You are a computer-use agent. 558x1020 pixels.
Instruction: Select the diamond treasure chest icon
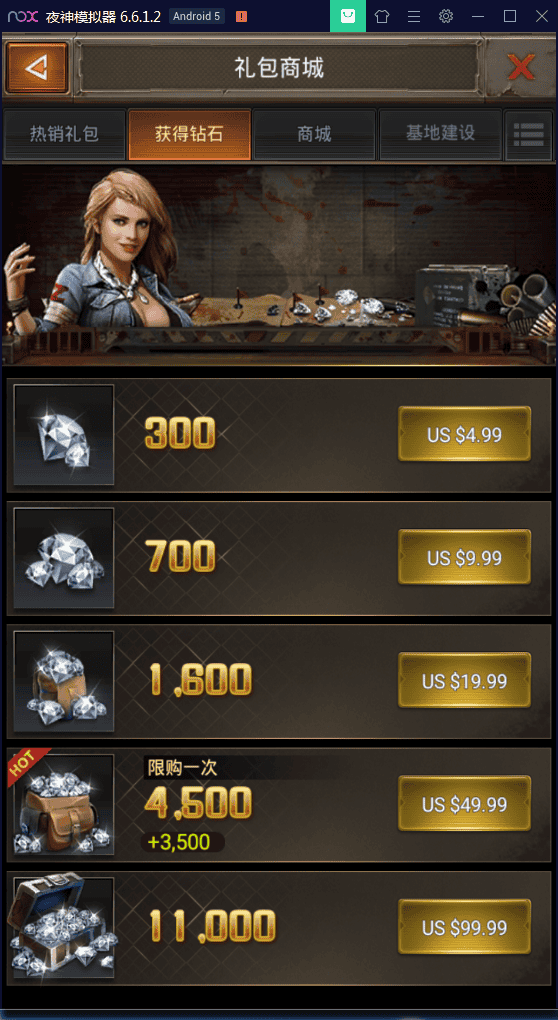coord(64,927)
